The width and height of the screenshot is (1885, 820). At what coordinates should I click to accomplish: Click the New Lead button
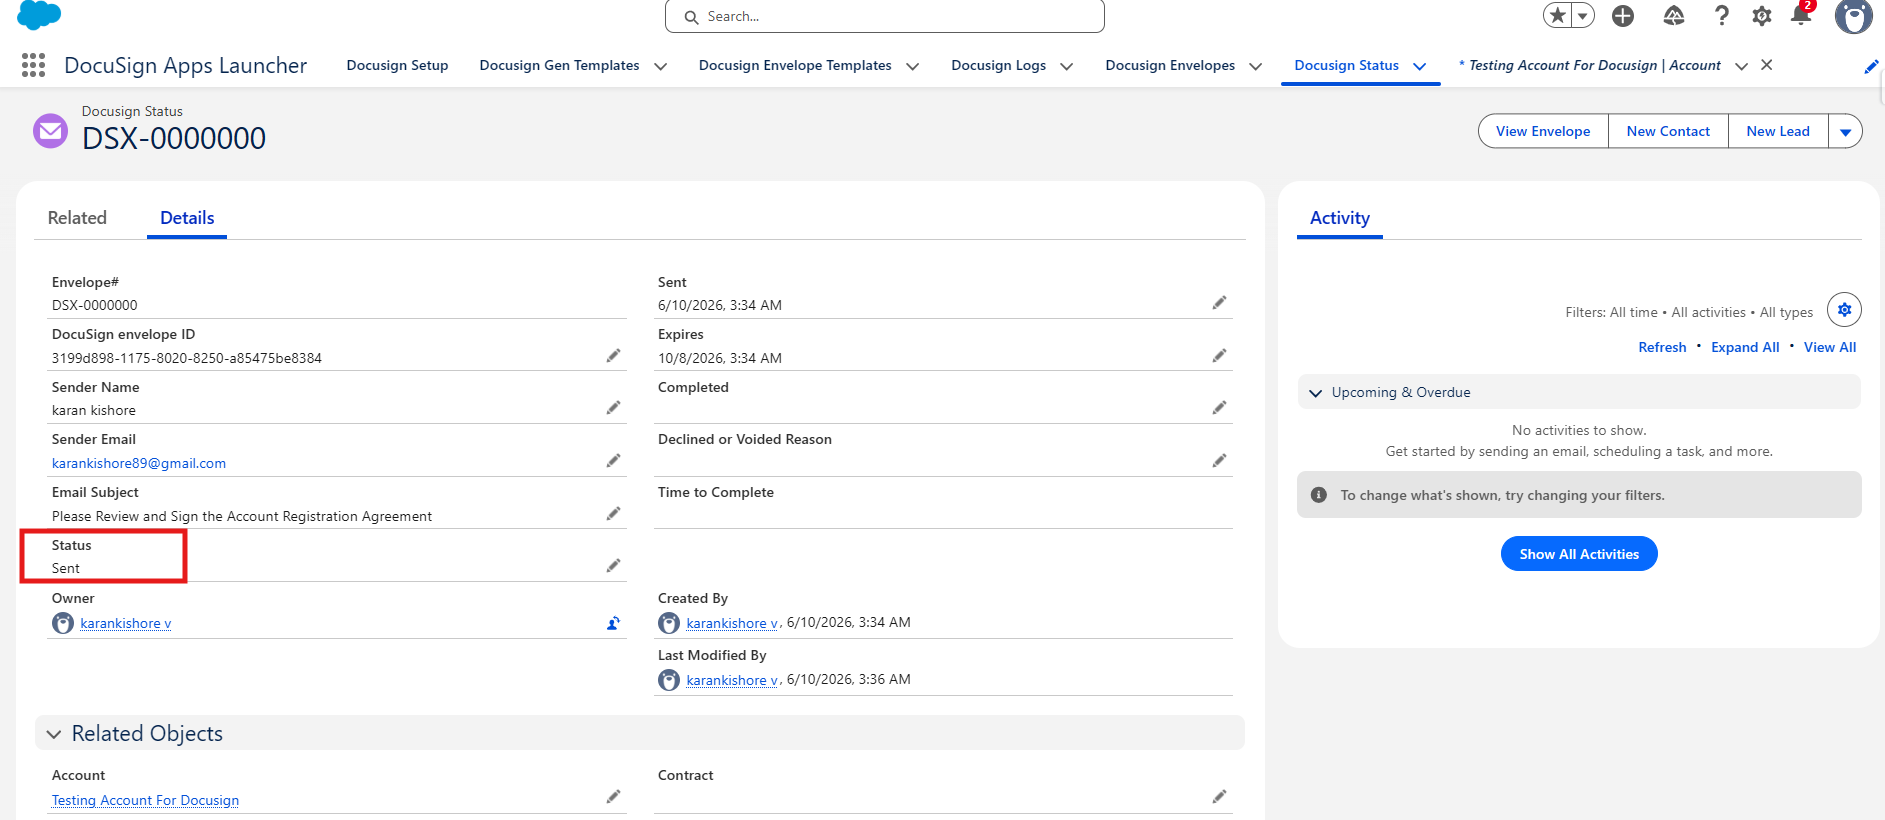pos(1778,131)
